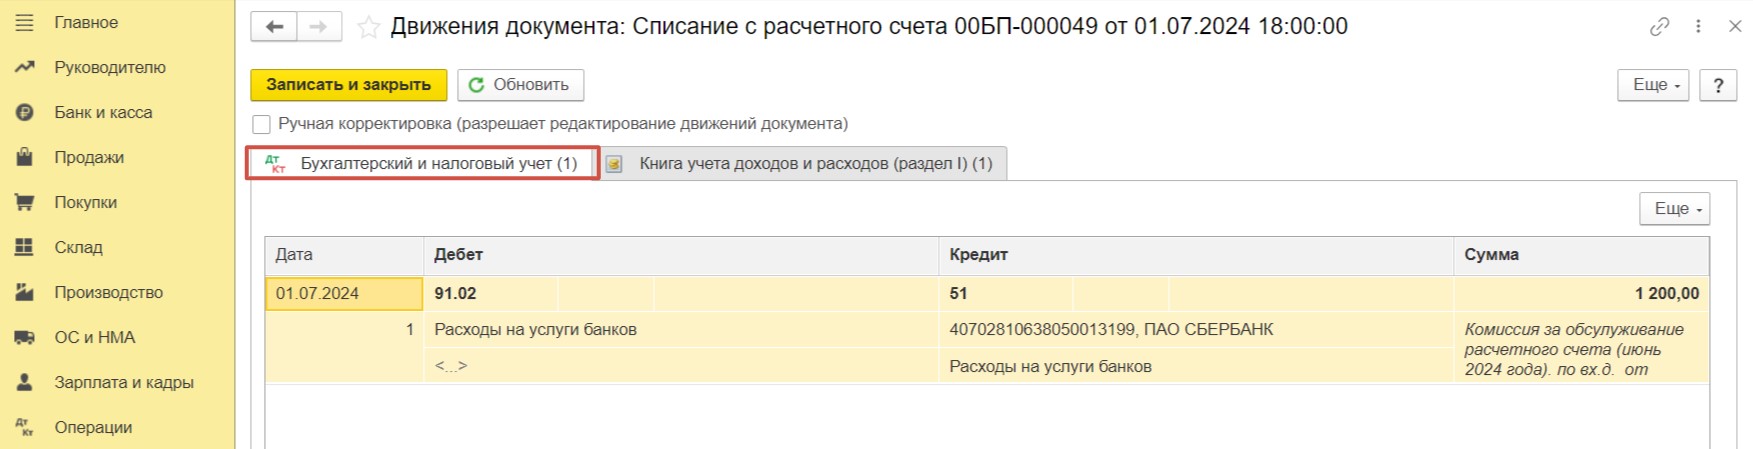This screenshot has width=1753, height=449.
Task: Select the date cell 01.07.2024
Action: (x=343, y=293)
